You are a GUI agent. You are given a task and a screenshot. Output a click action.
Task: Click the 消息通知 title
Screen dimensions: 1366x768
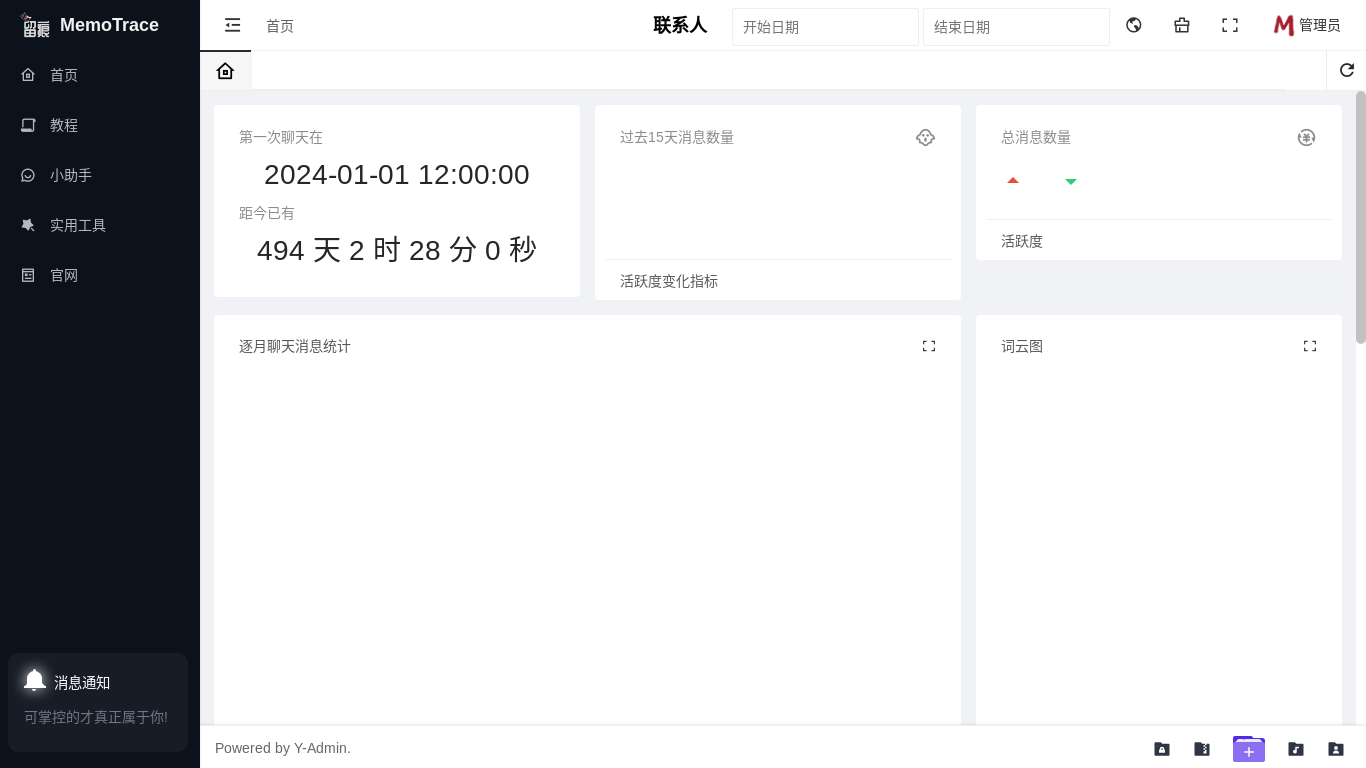(82, 683)
